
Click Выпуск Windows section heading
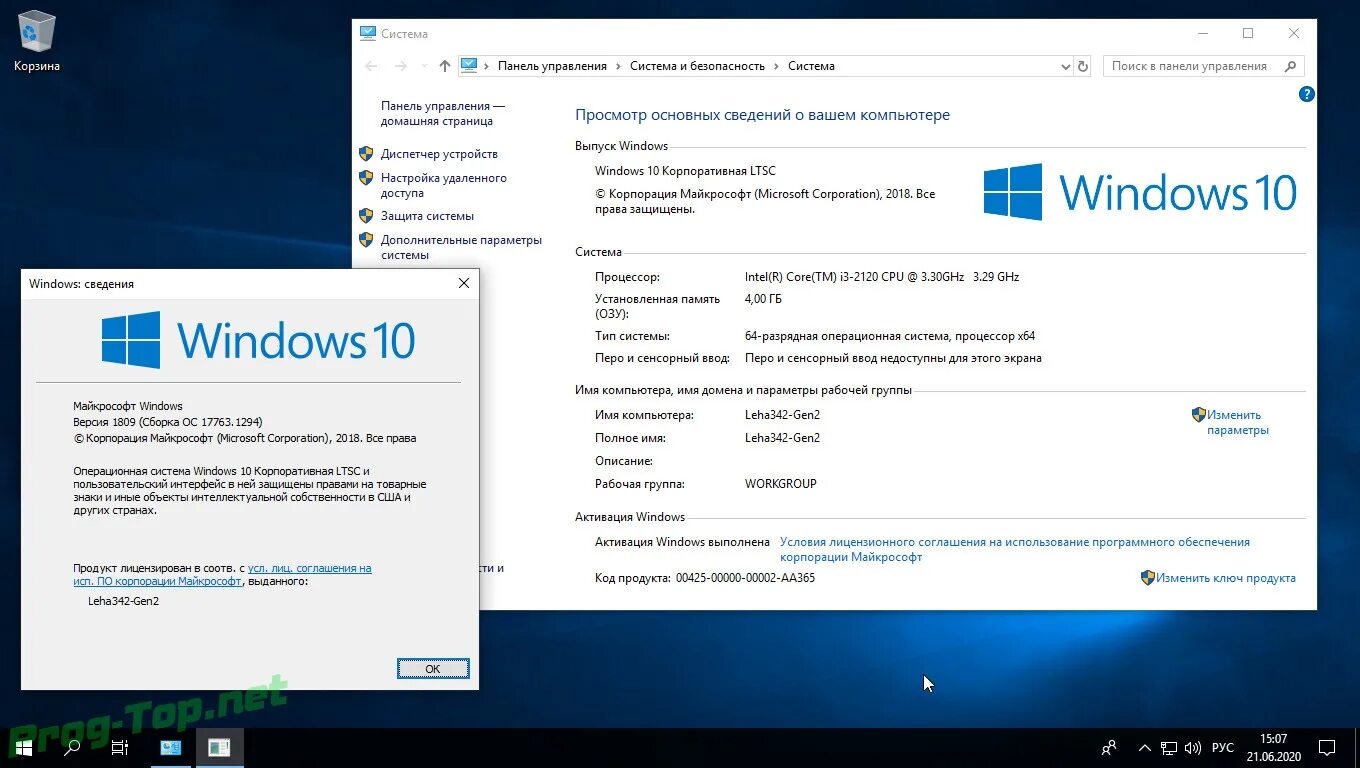pos(621,146)
